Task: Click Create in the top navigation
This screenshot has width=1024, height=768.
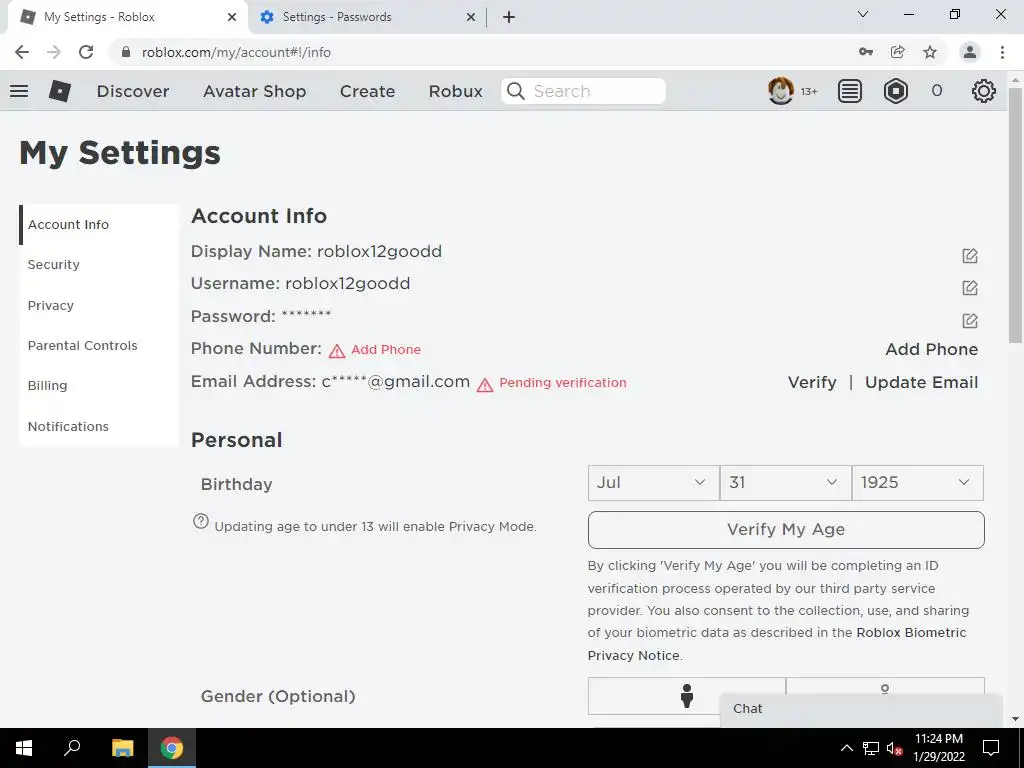Action: [367, 91]
